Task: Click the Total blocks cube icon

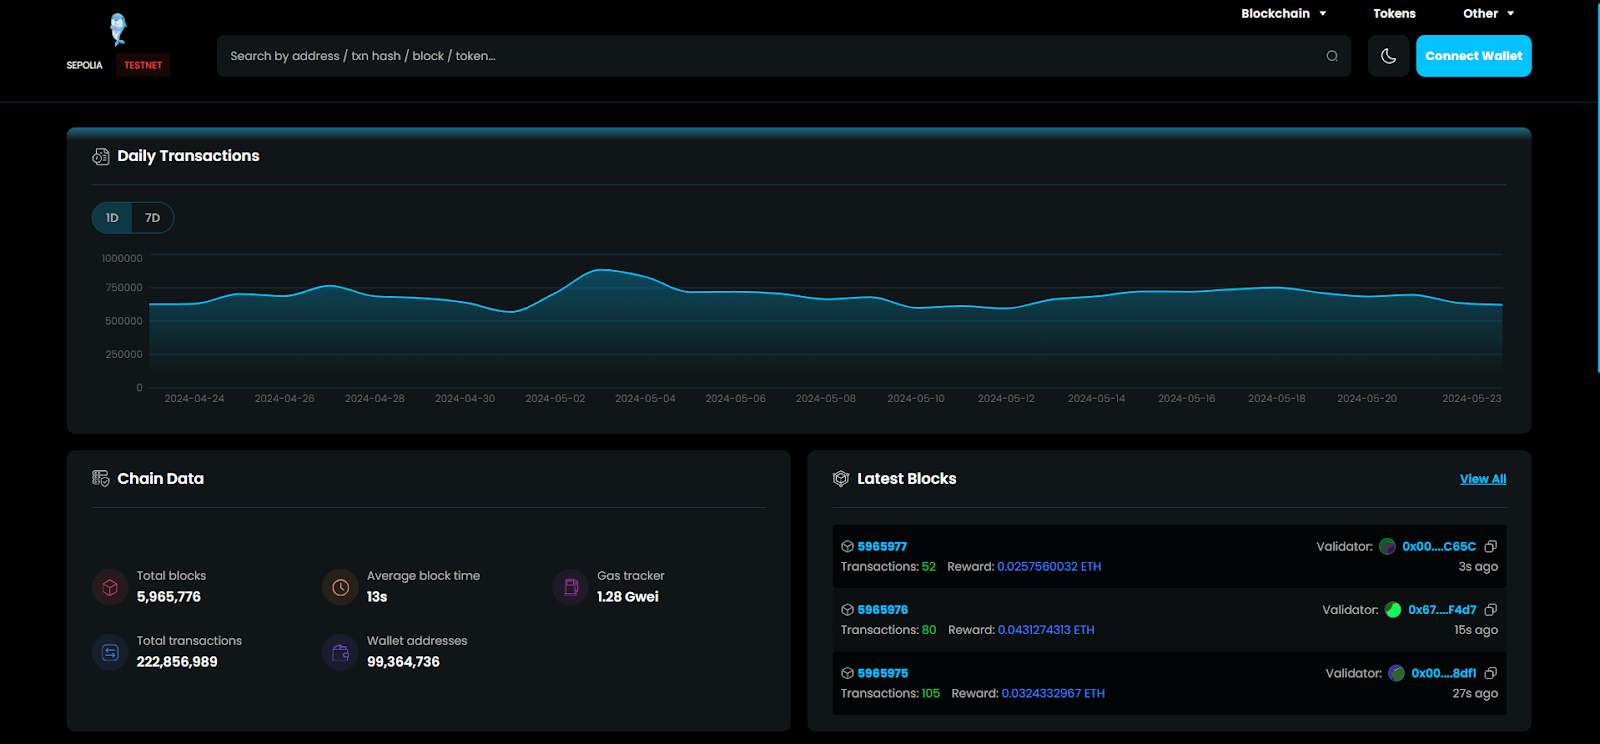Action: click(x=110, y=587)
